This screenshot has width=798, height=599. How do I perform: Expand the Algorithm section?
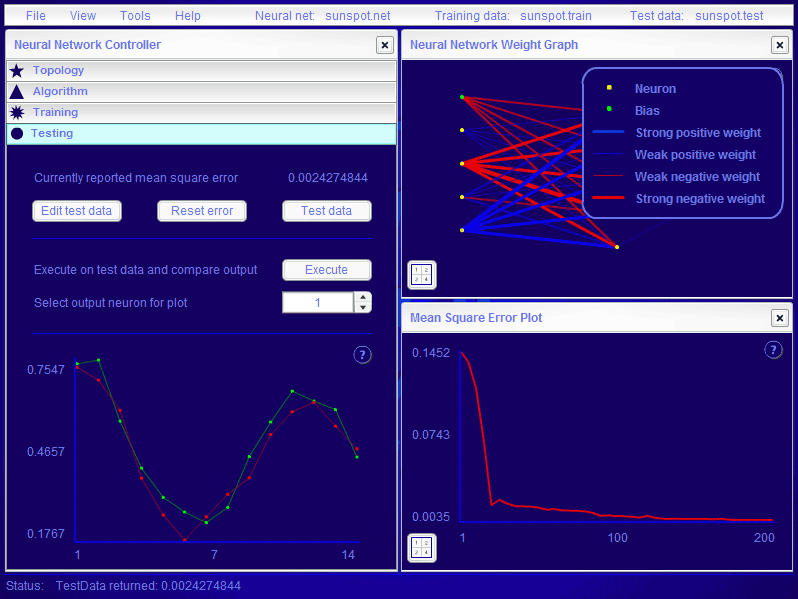200,92
